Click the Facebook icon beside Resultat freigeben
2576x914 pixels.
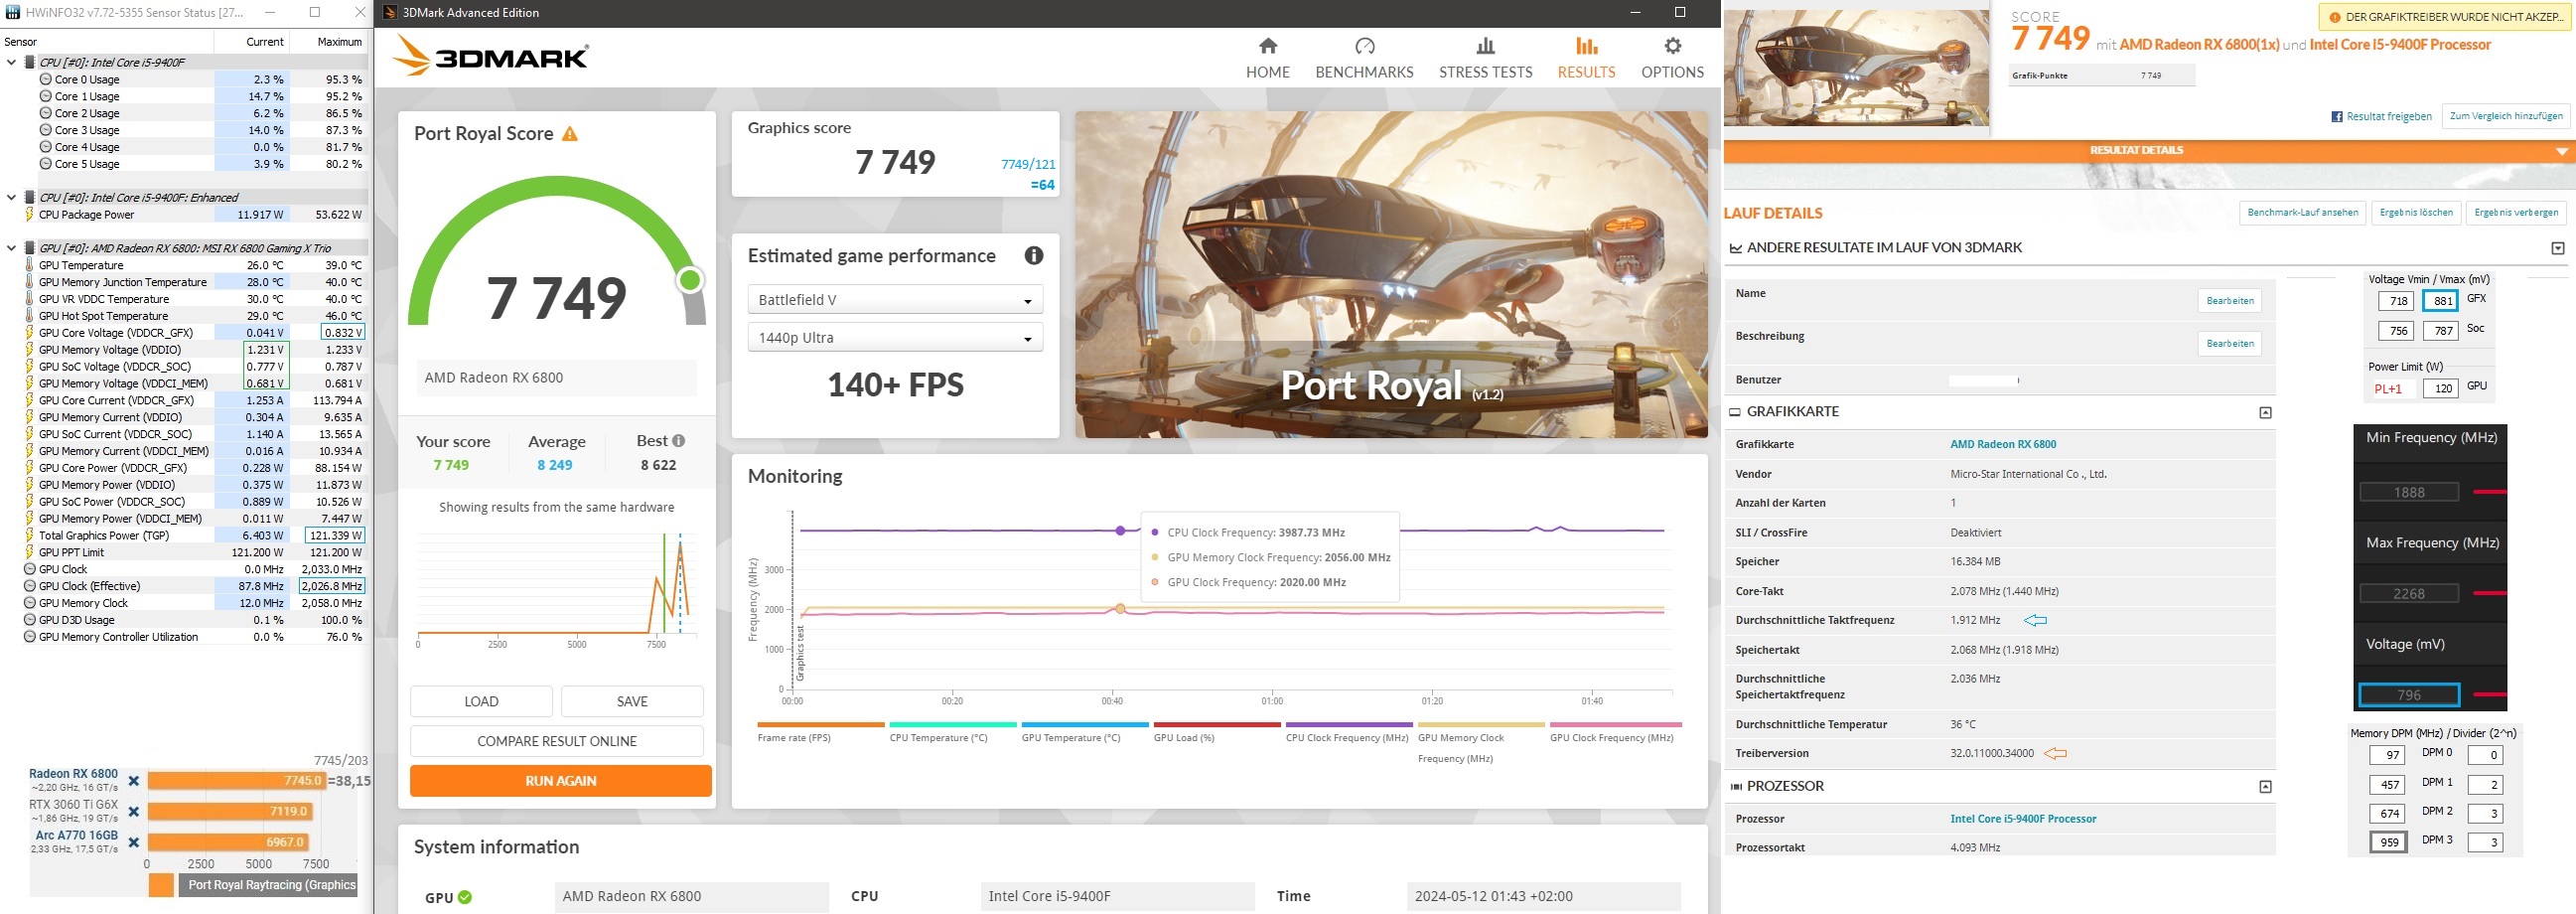click(x=2337, y=117)
